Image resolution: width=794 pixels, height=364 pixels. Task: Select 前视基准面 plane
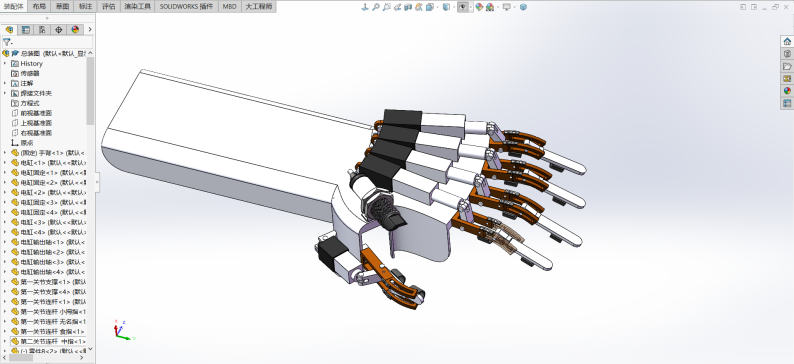[31, 113]
